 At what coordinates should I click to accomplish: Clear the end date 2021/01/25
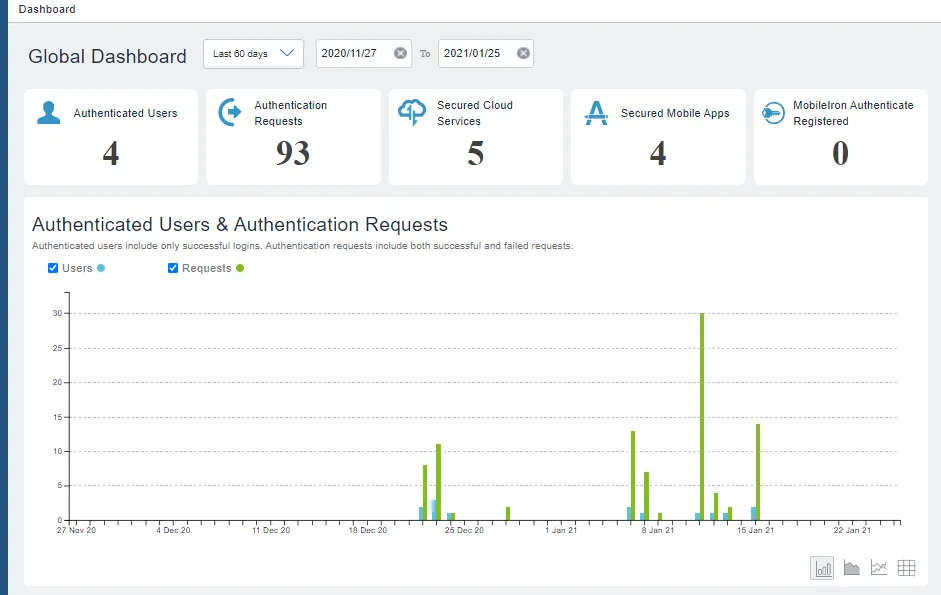pyautogui.click(x=523, y=53)
